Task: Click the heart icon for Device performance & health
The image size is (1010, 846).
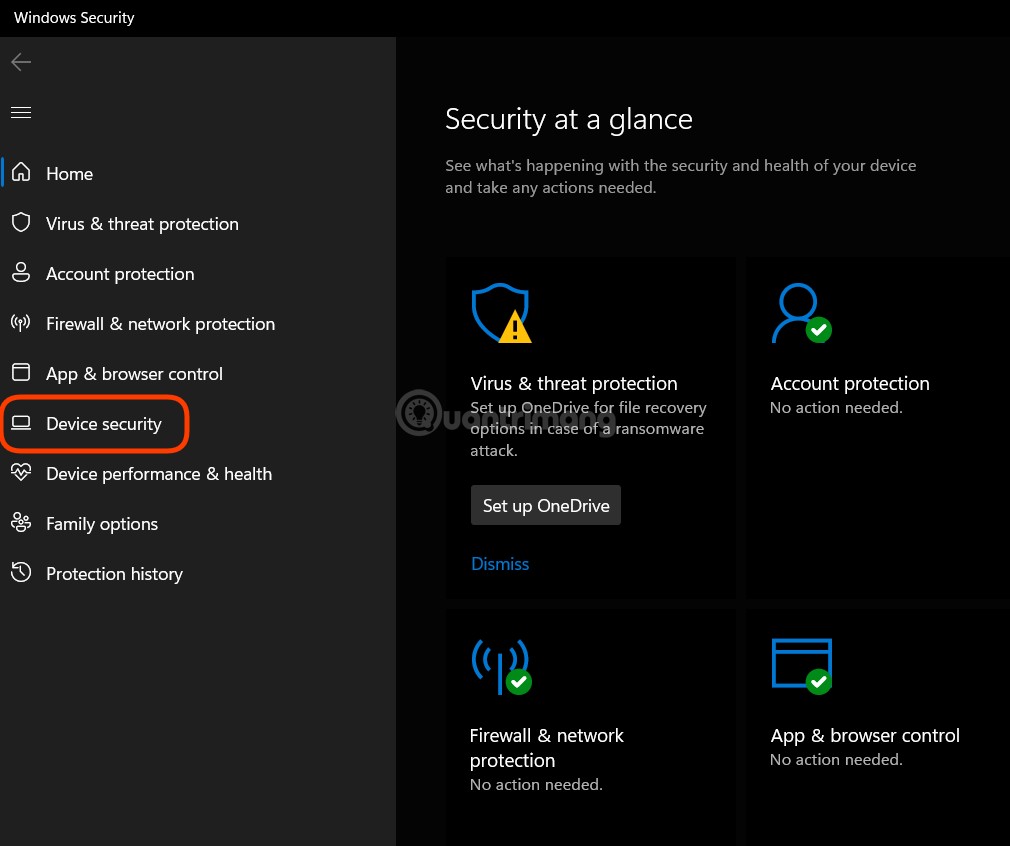Action: [21, 472]
